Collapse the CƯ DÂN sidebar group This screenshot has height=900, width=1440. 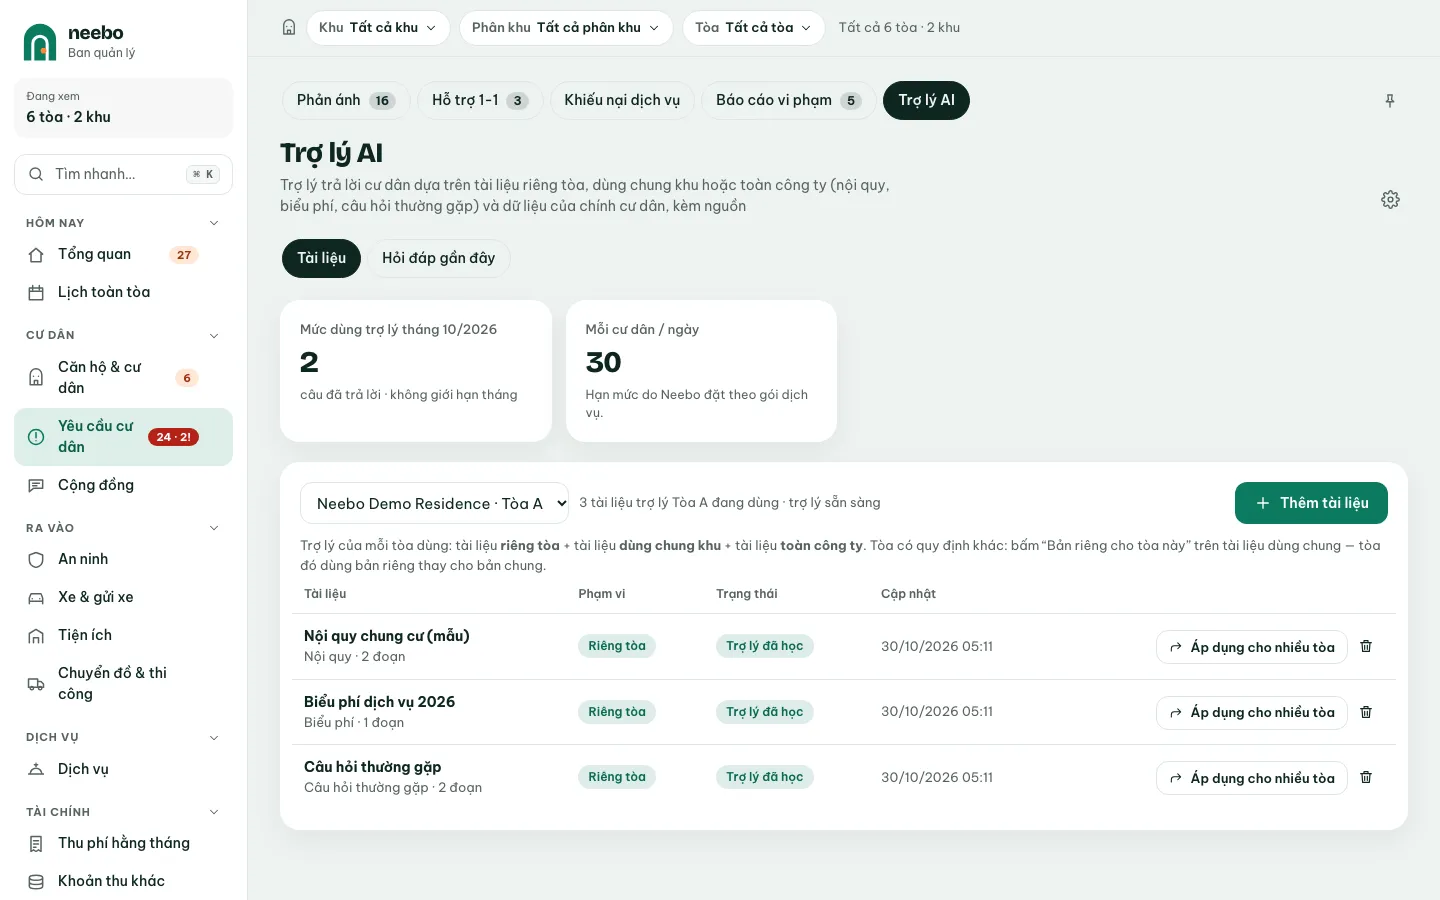(214, 335)
